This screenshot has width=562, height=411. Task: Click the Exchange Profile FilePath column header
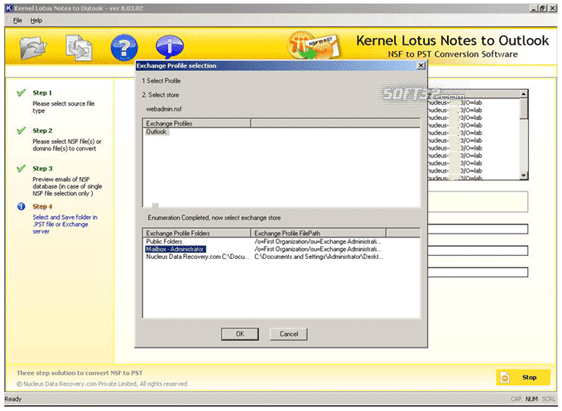tap(318, 233)
